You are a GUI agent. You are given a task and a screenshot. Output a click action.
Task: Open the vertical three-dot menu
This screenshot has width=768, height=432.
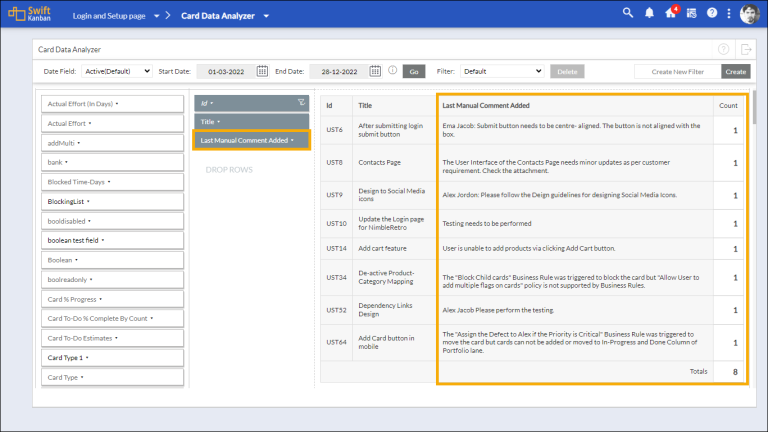729,14
